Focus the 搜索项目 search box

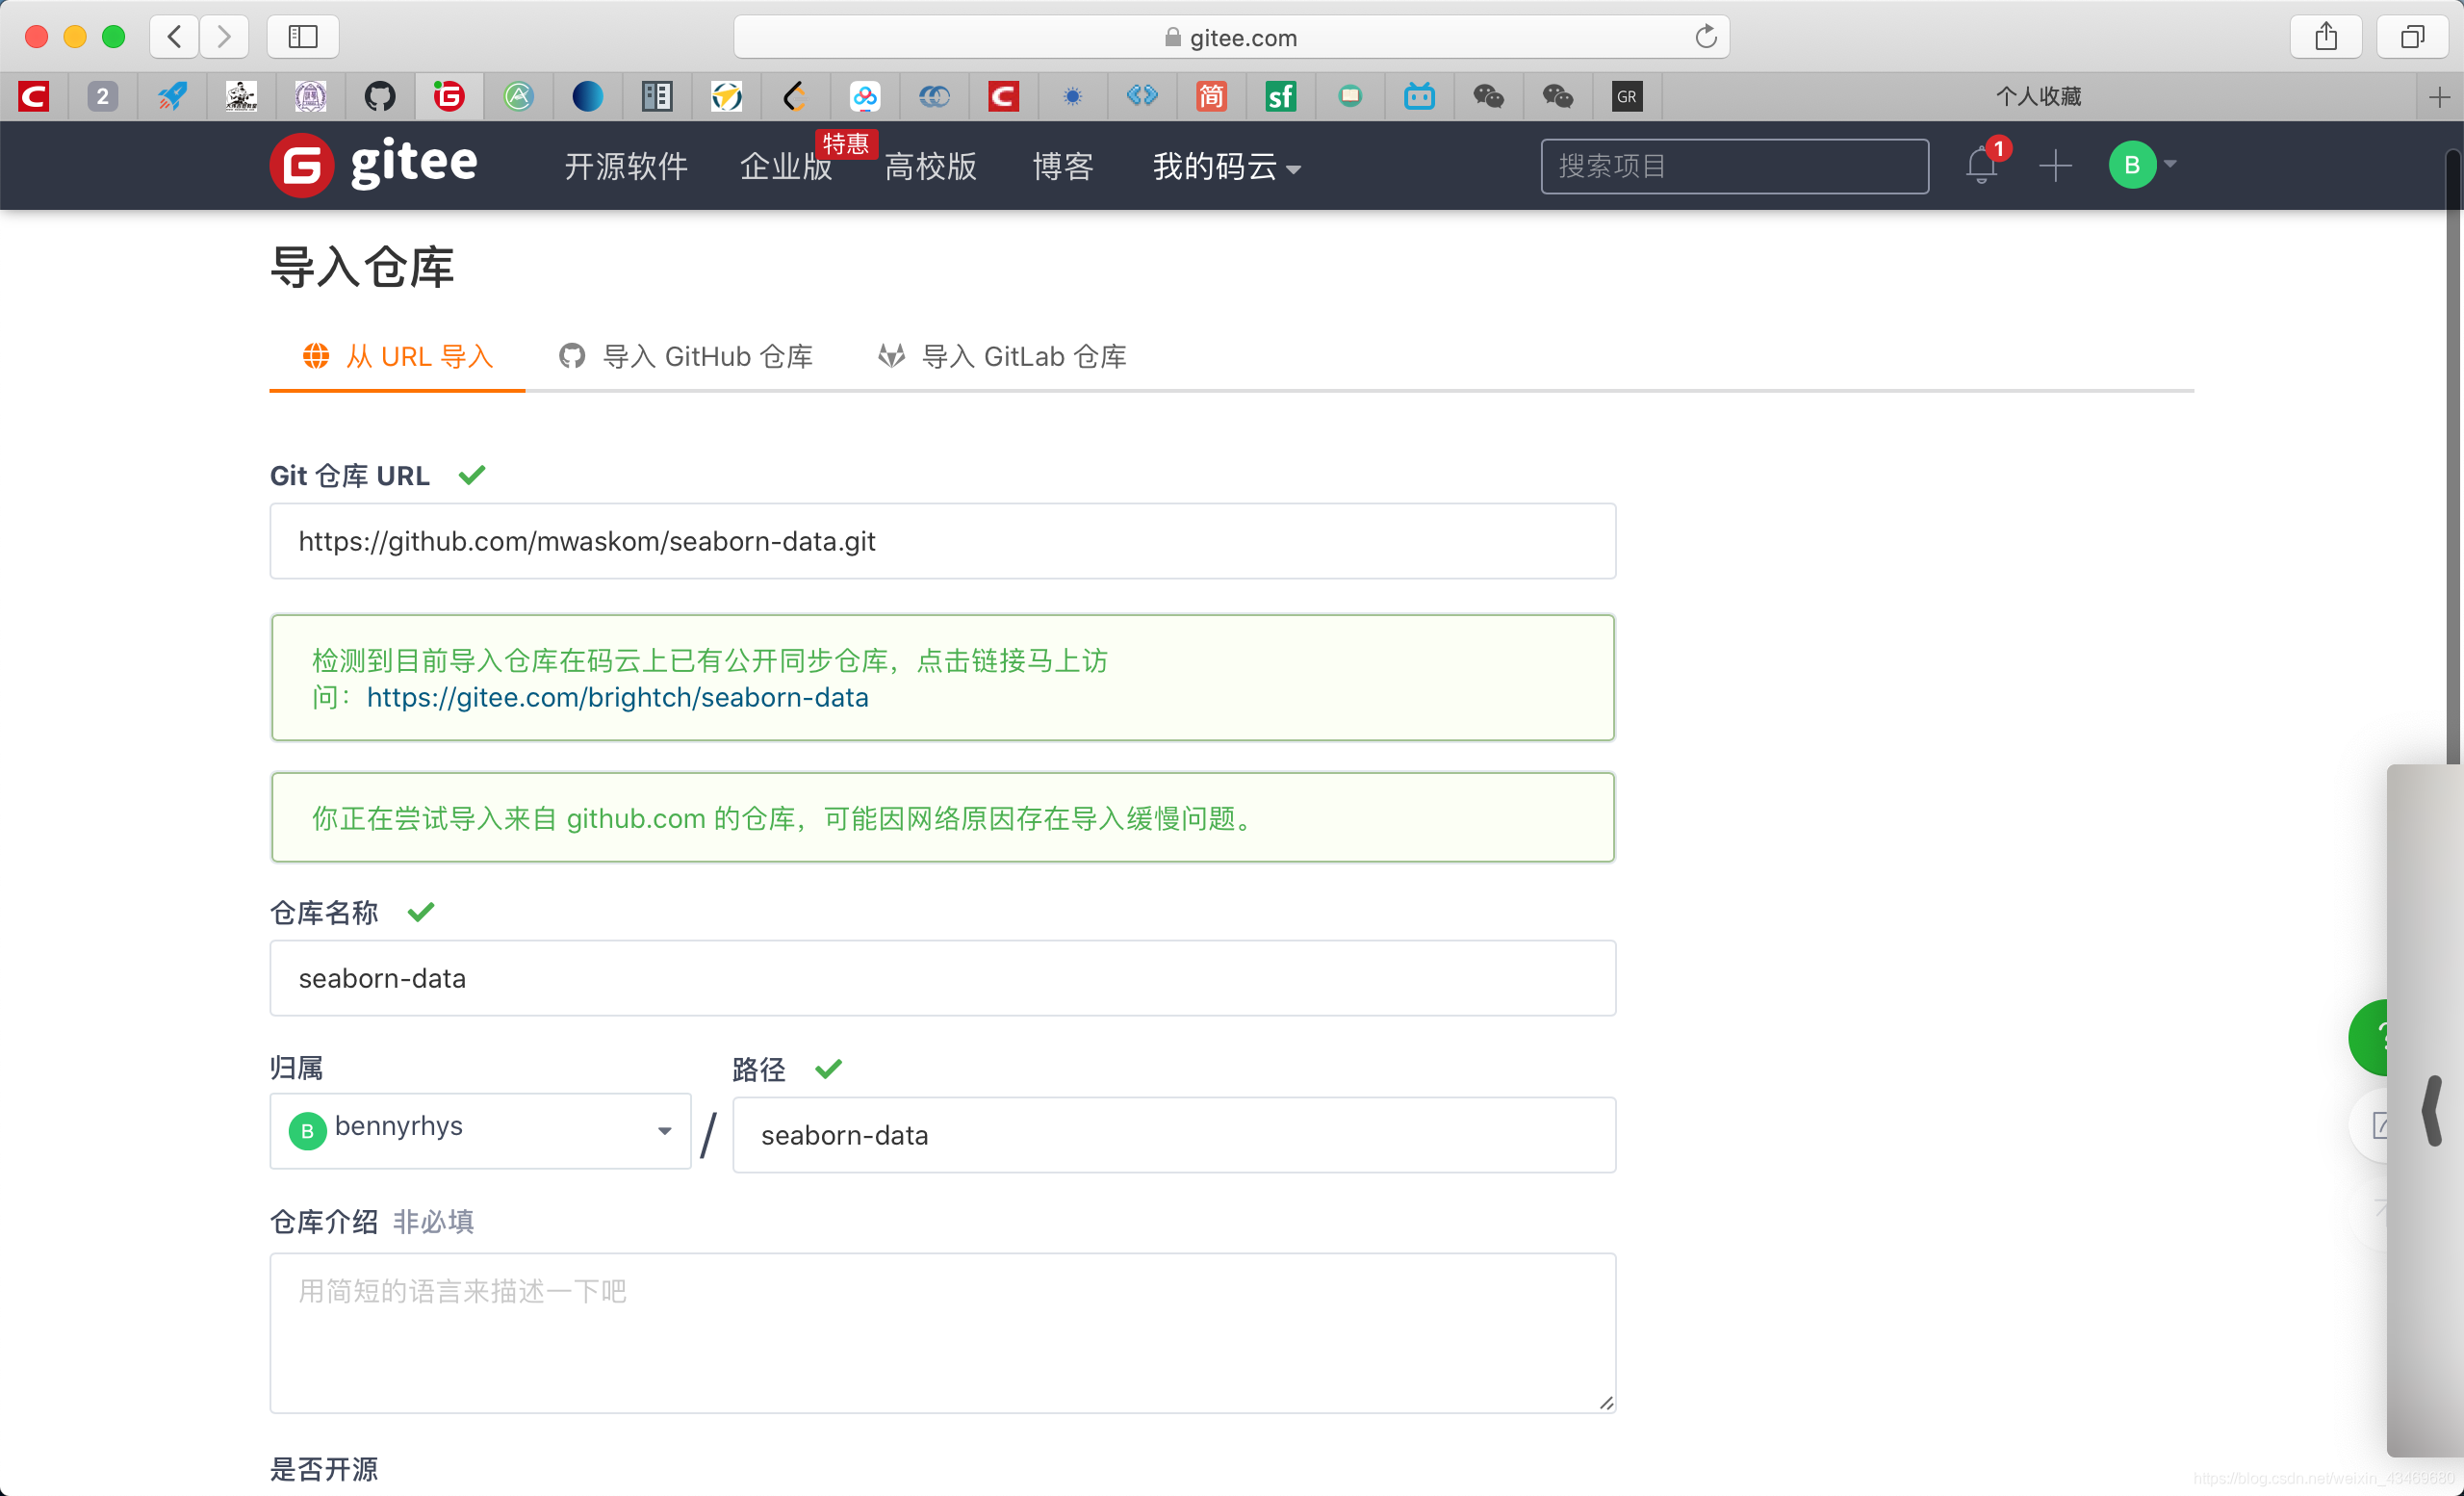(1734, 166)
